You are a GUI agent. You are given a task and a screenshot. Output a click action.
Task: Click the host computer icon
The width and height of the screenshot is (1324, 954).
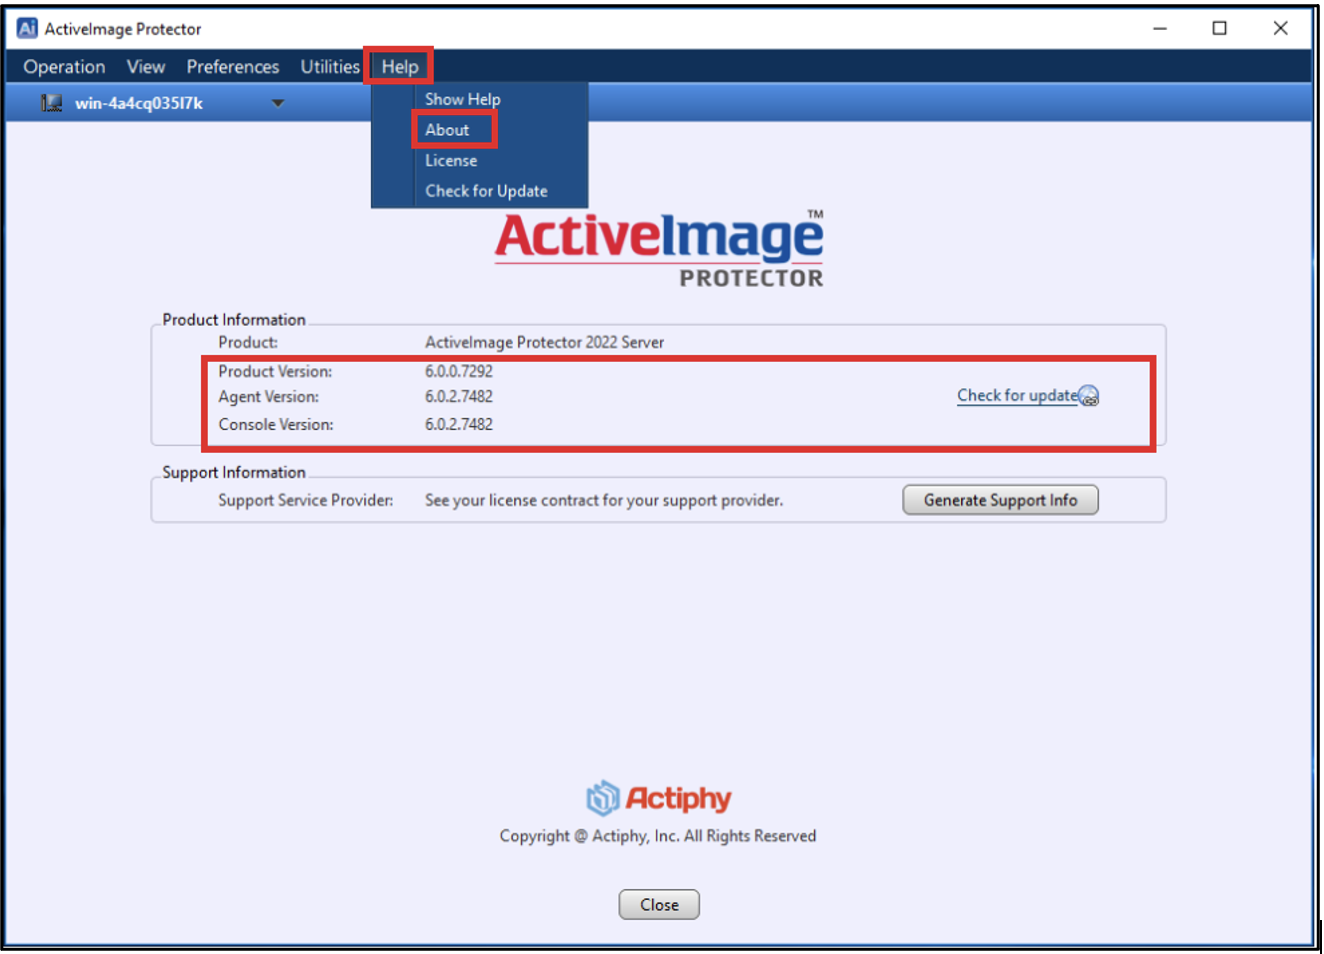[51, 103]
